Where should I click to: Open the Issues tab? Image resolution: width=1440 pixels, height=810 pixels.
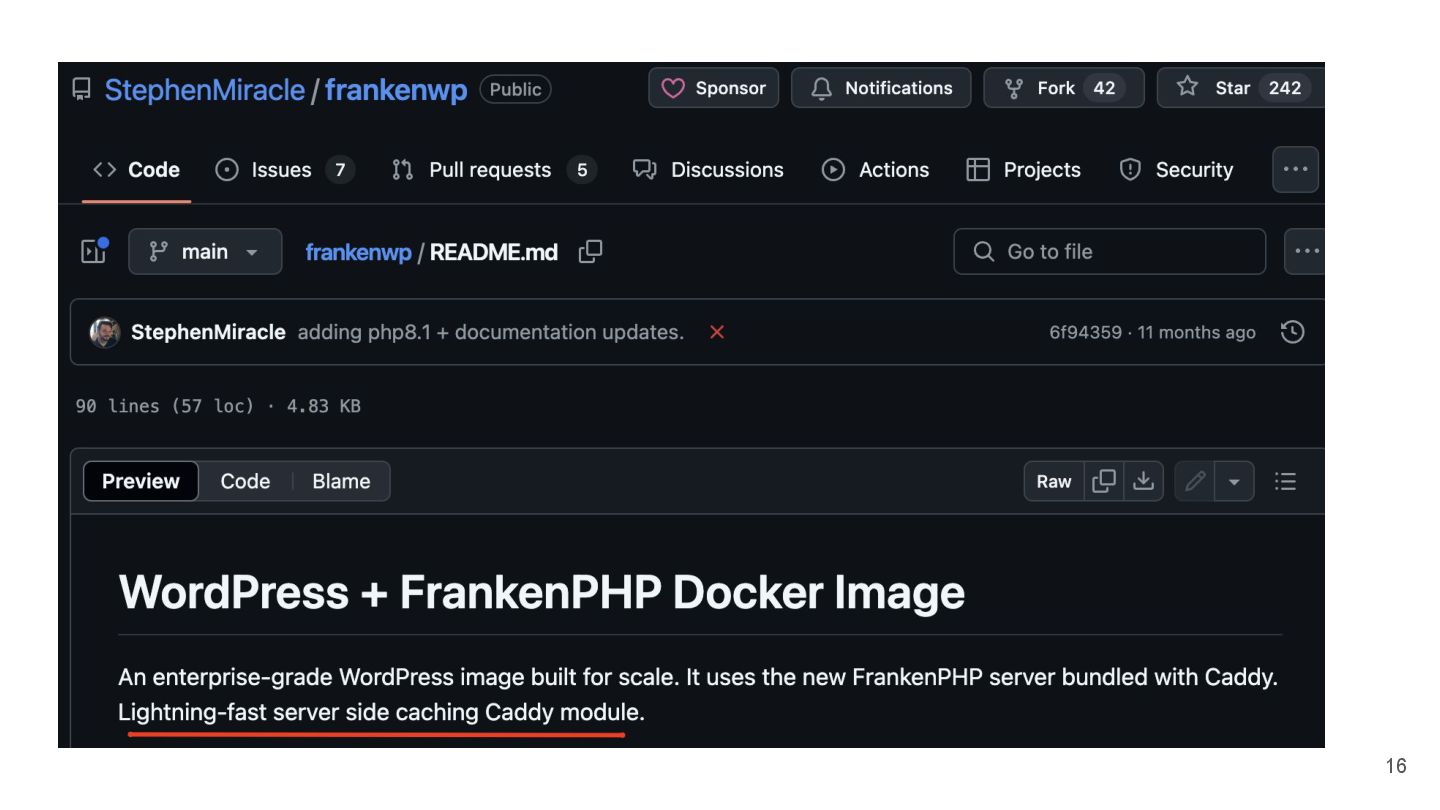pyautogui.click(x=284, y=170)
